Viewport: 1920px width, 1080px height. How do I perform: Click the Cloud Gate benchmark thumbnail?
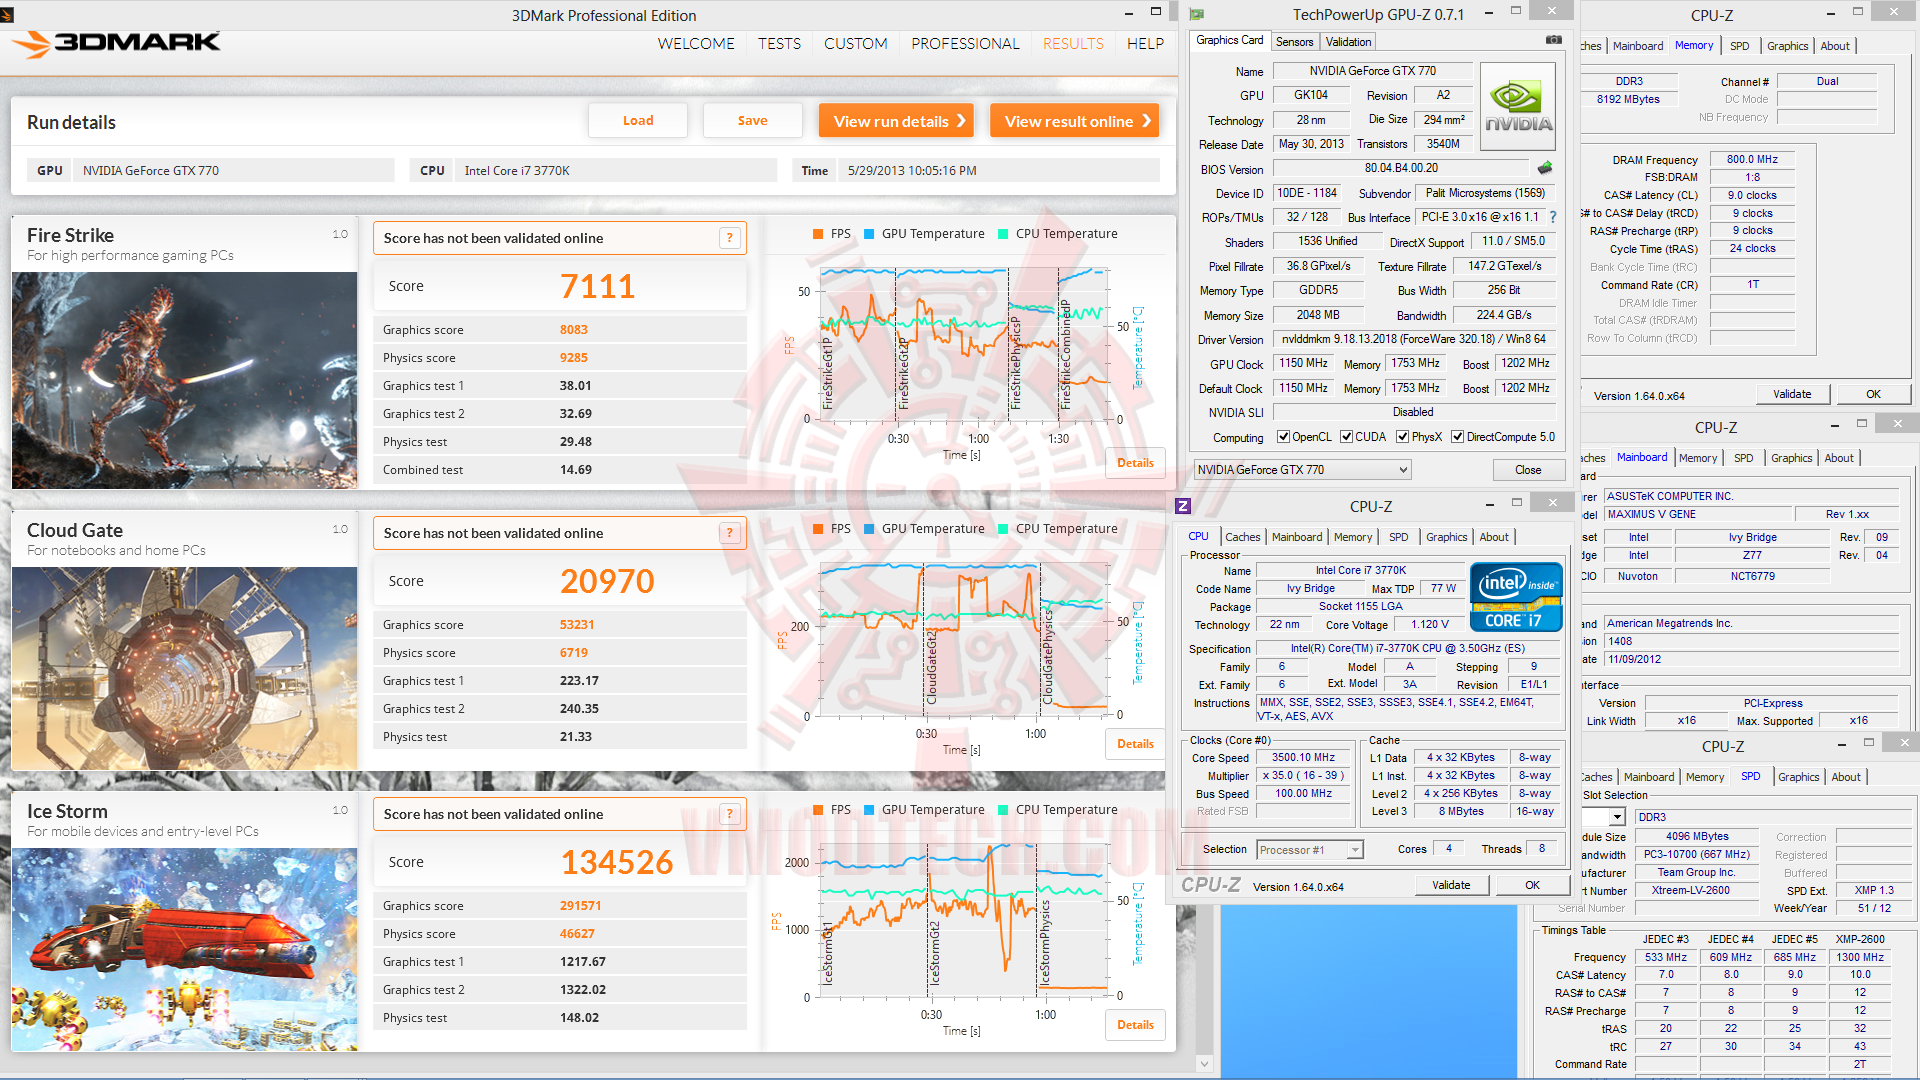point(184,668)
